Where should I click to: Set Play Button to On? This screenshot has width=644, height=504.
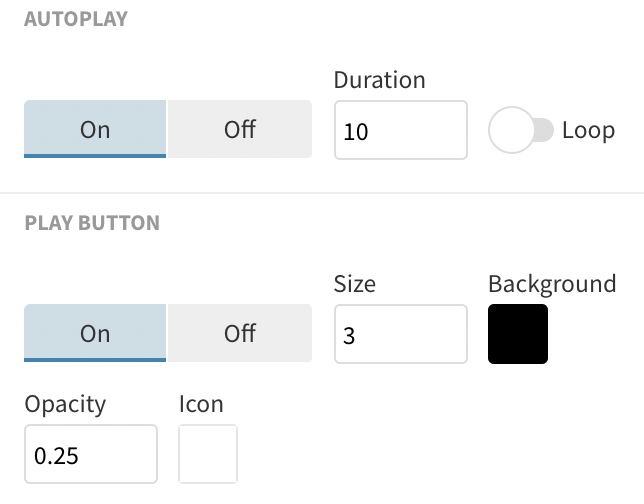pyautogui.click(x=95, y=333)
